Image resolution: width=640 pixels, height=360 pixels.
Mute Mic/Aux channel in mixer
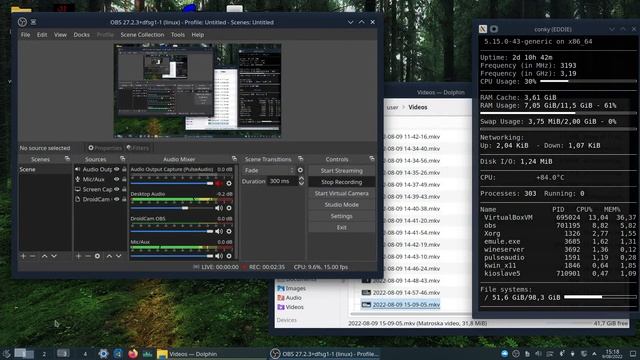point(219,256)
